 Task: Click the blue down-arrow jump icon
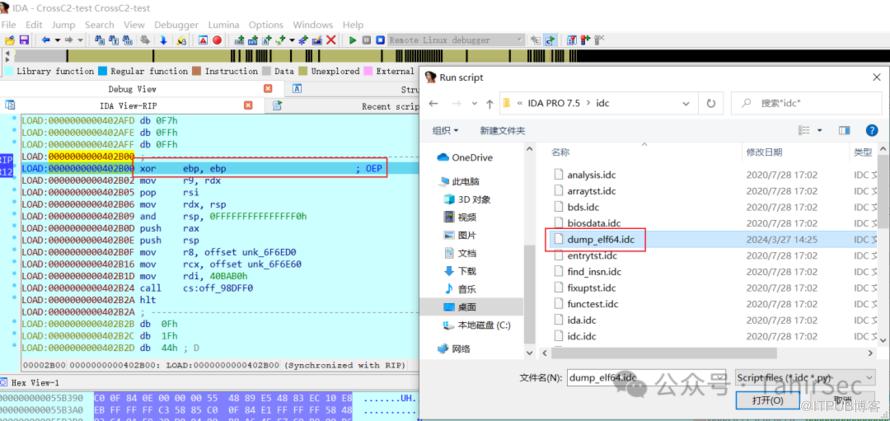coord(163,40)
